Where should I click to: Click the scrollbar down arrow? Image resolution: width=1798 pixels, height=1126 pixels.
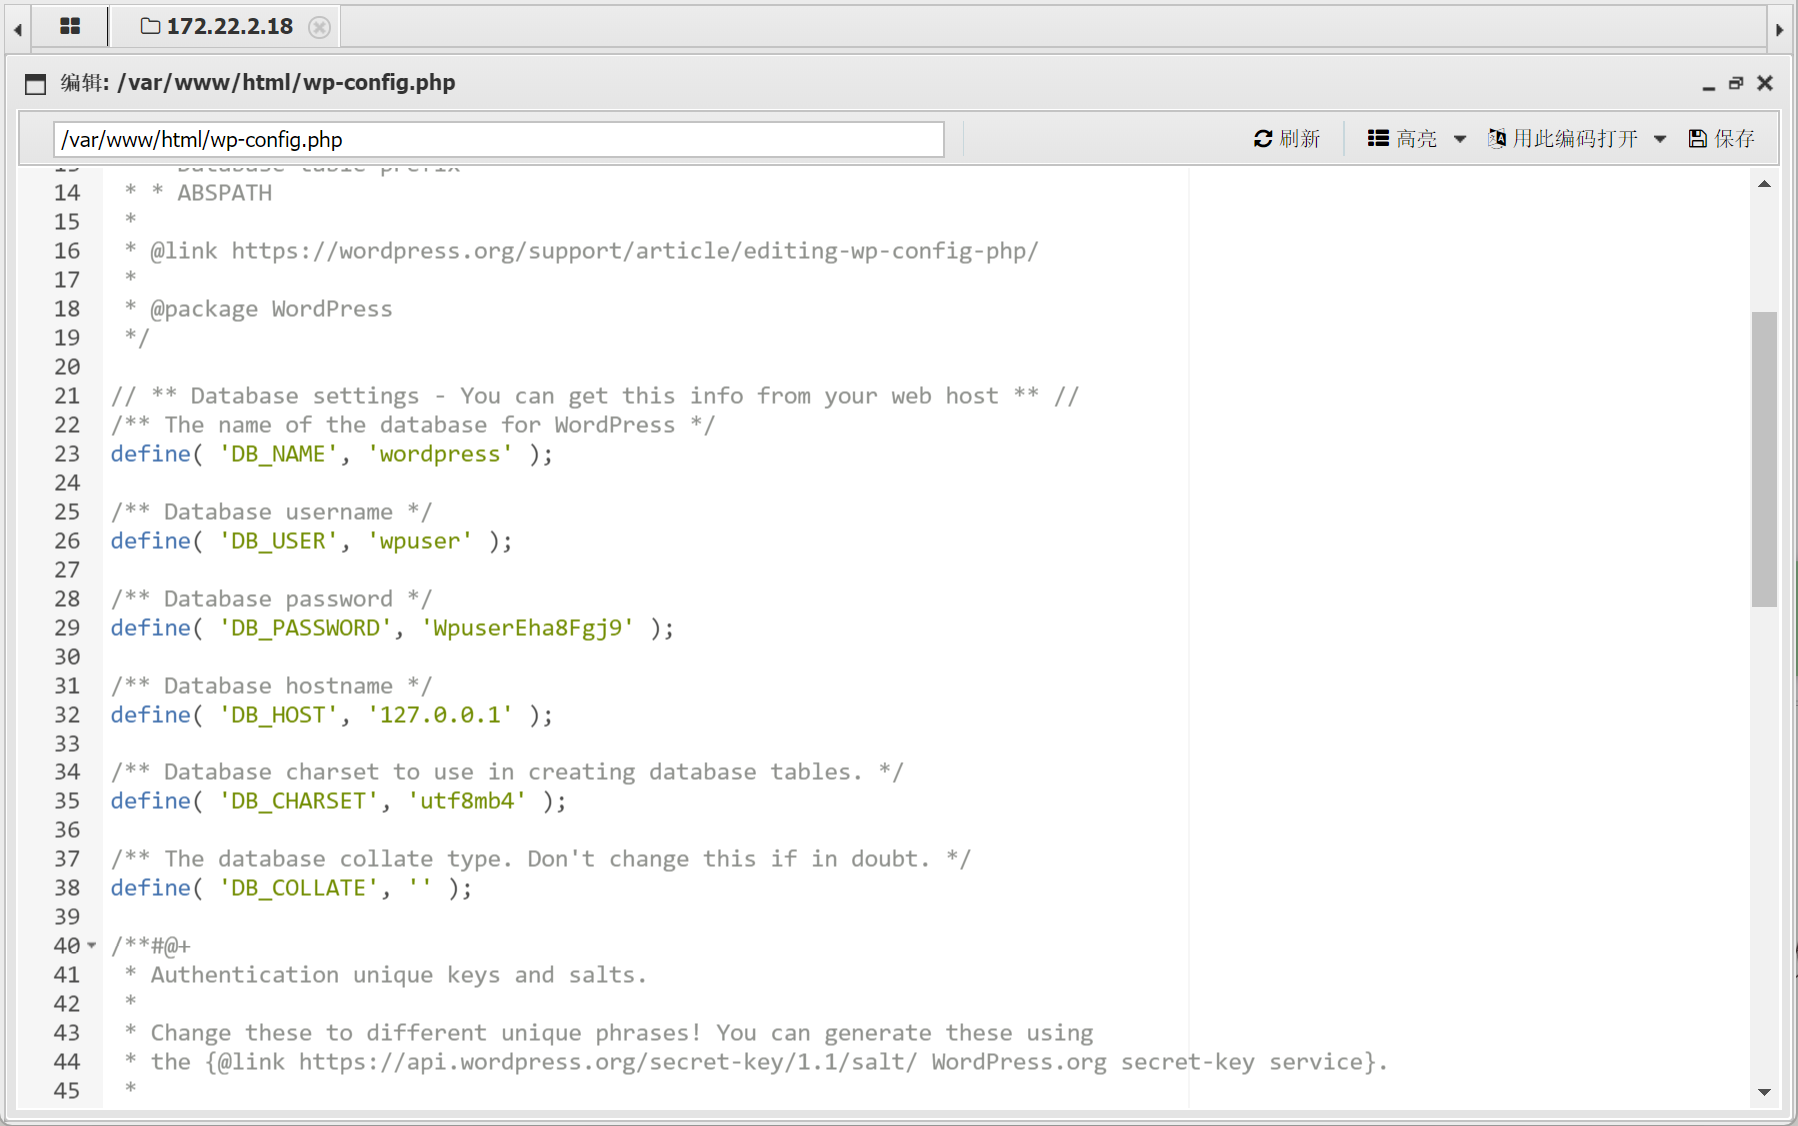pos(1764,1092)
